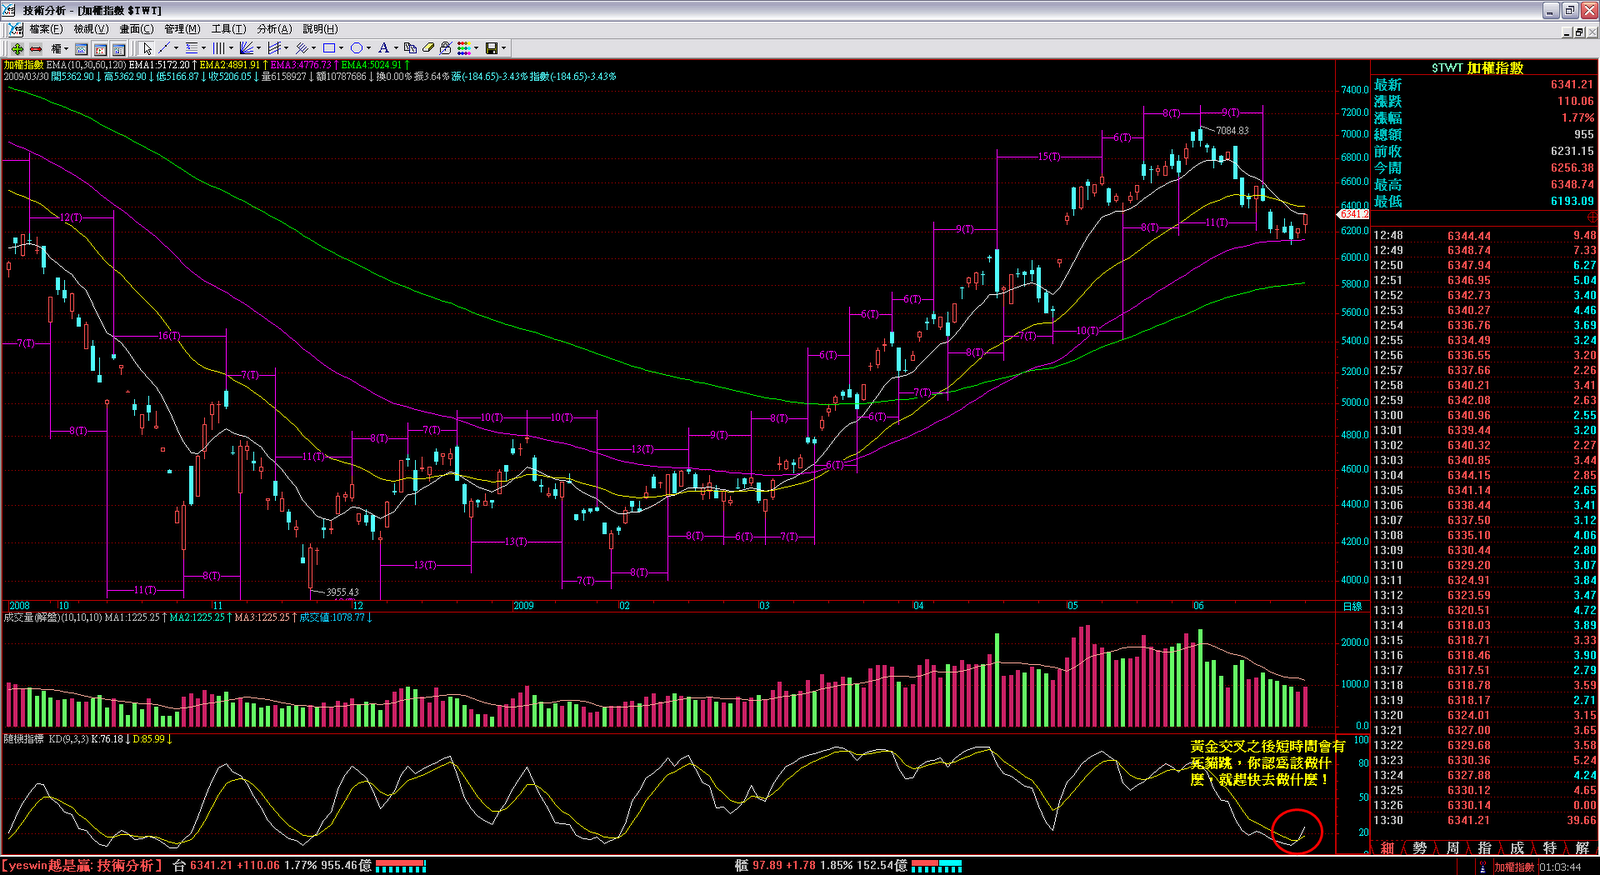This screenshot has width=1600, height=875.
Task: Click the green crosshair move tool
Action: tap(17, 48)
